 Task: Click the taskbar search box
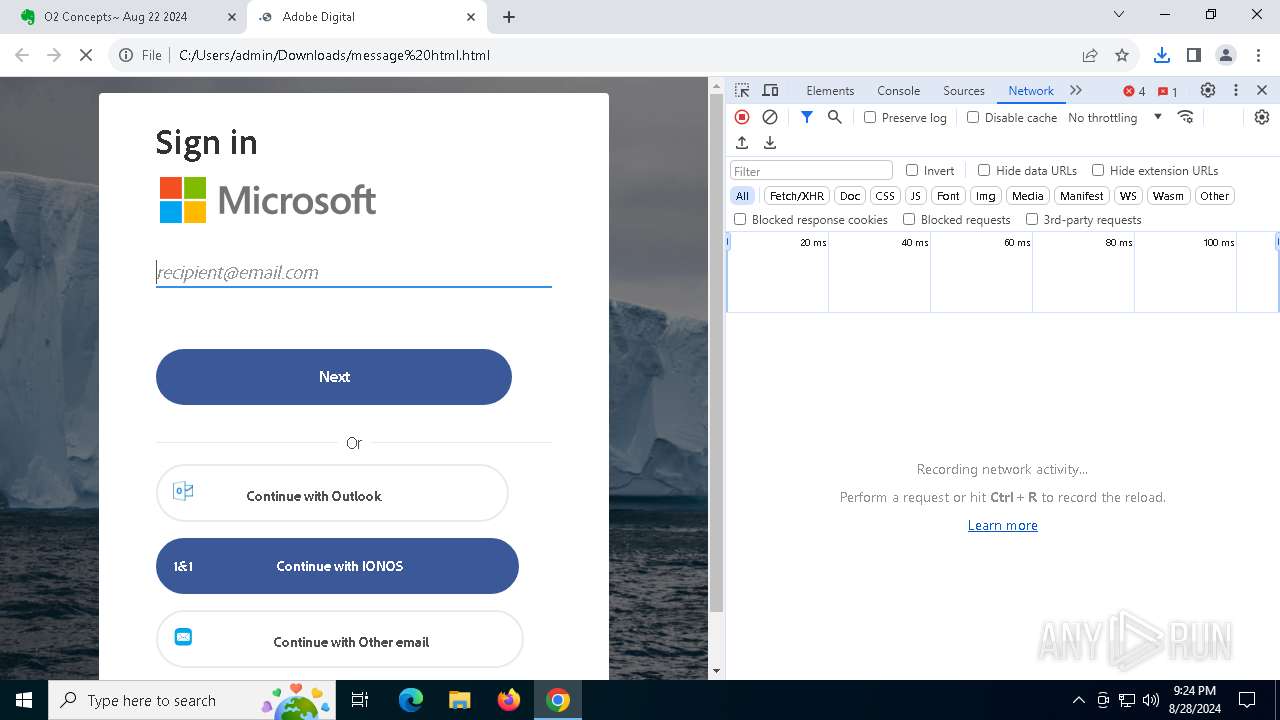tap(193, 700)
